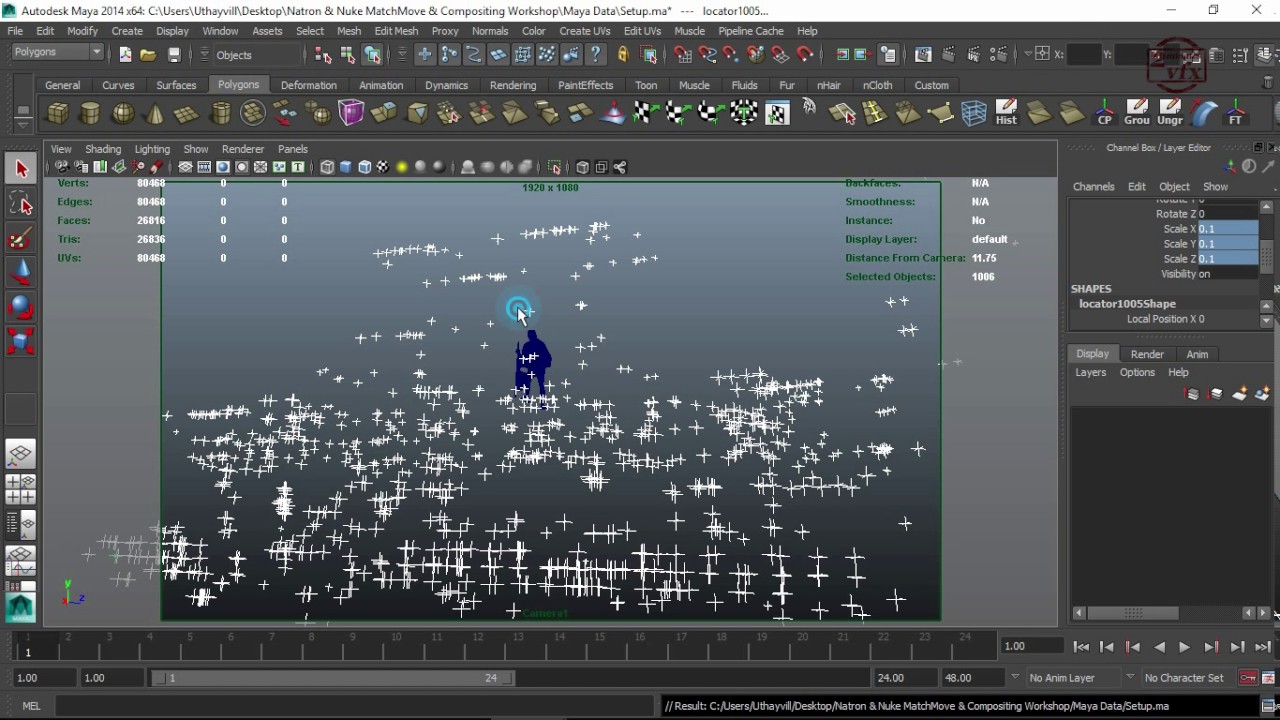
Task: Click the FT shelf button
Action: tap(1236, 113)
